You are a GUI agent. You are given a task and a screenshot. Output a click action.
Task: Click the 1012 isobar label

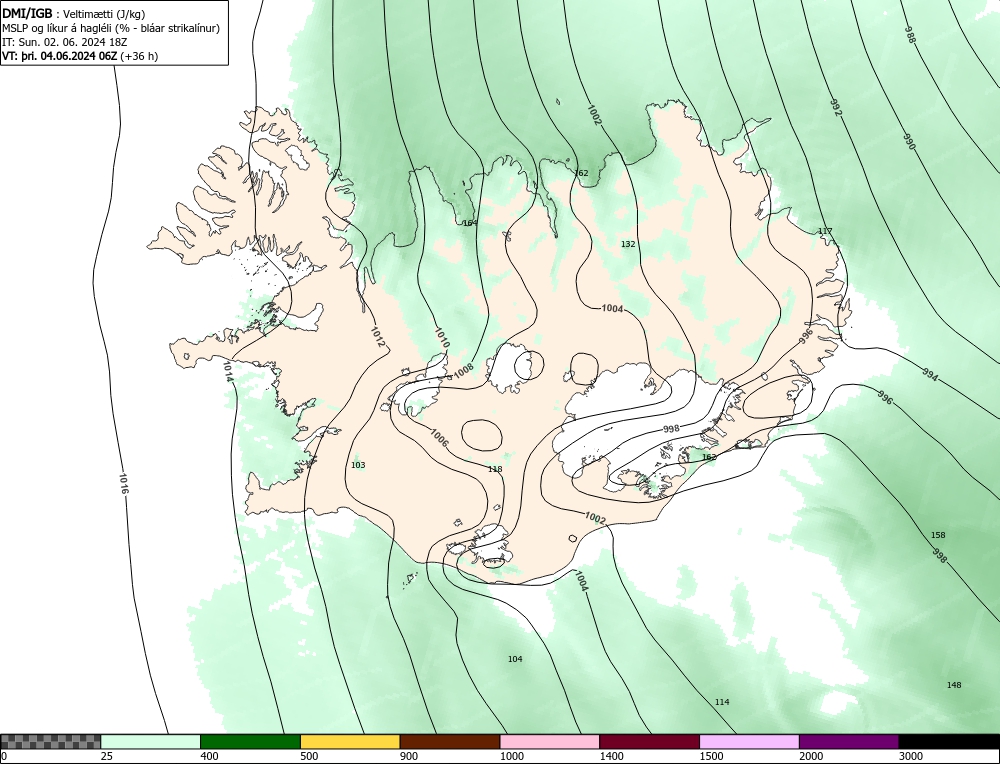click(378, 337)
